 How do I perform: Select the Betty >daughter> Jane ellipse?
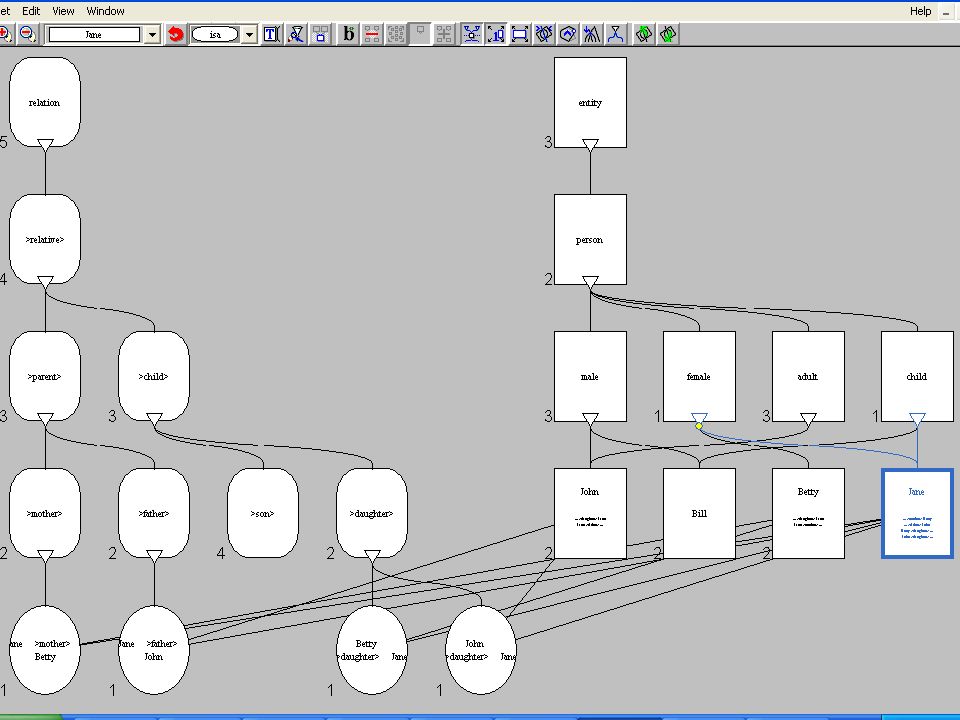coord(372,650)
